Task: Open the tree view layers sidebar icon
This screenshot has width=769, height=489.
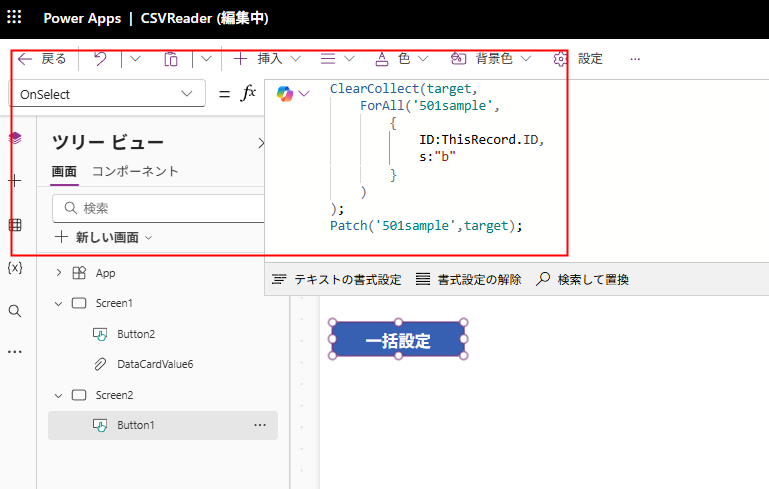Action: pyautogui.click(x=14, y=138)
